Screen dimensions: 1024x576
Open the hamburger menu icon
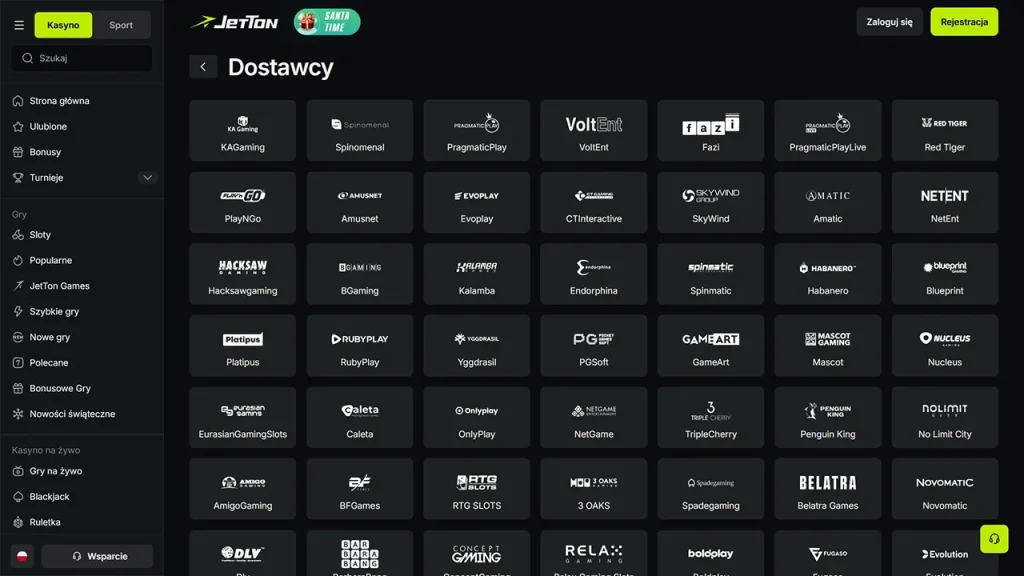pyautogui.click(x=19, y=25)
